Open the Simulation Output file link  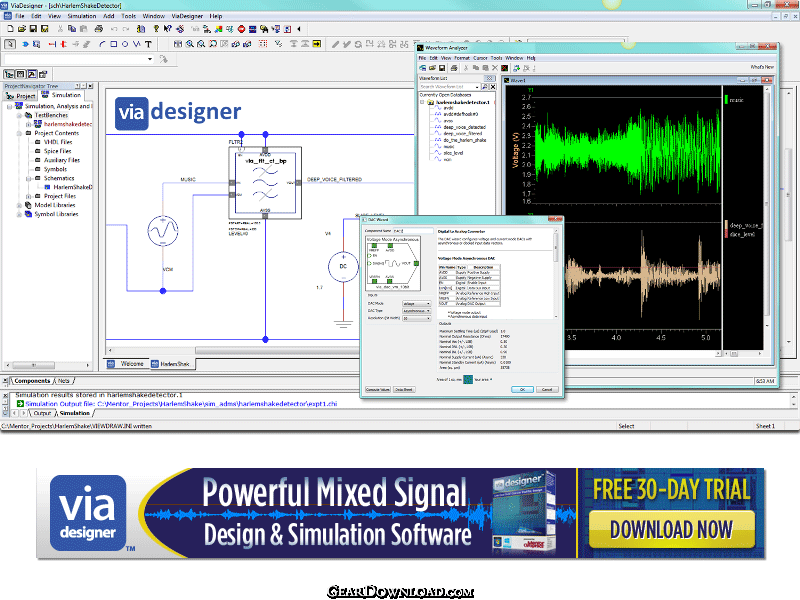(181, 404)
